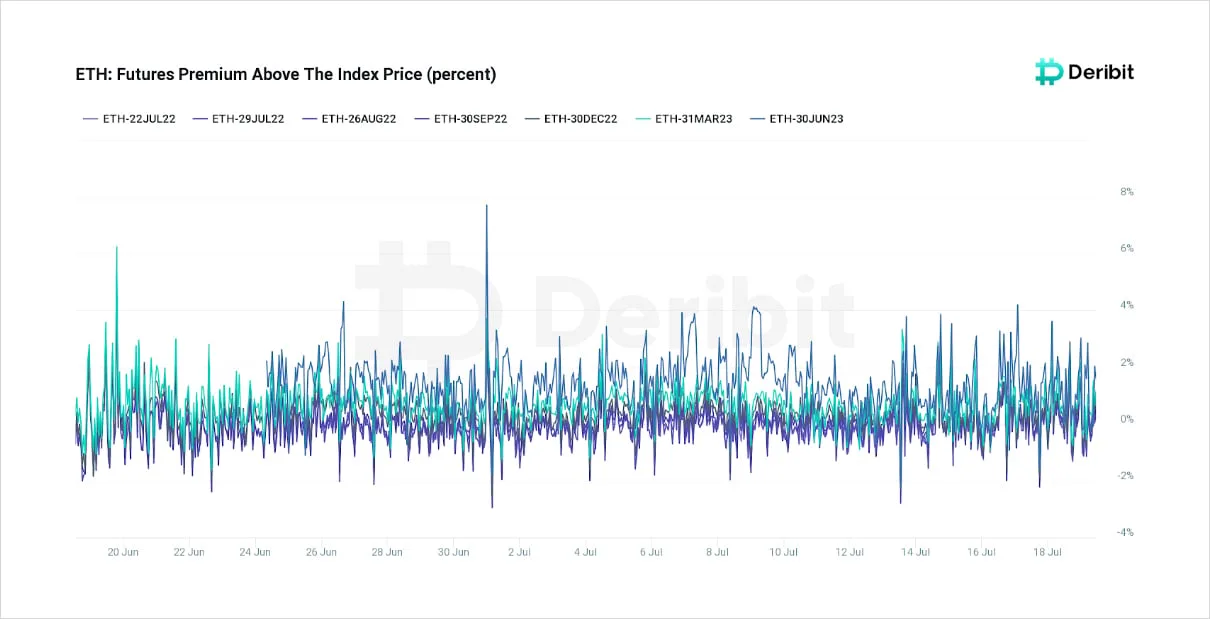Click the '8%' y-axis label

[1126, 191]
